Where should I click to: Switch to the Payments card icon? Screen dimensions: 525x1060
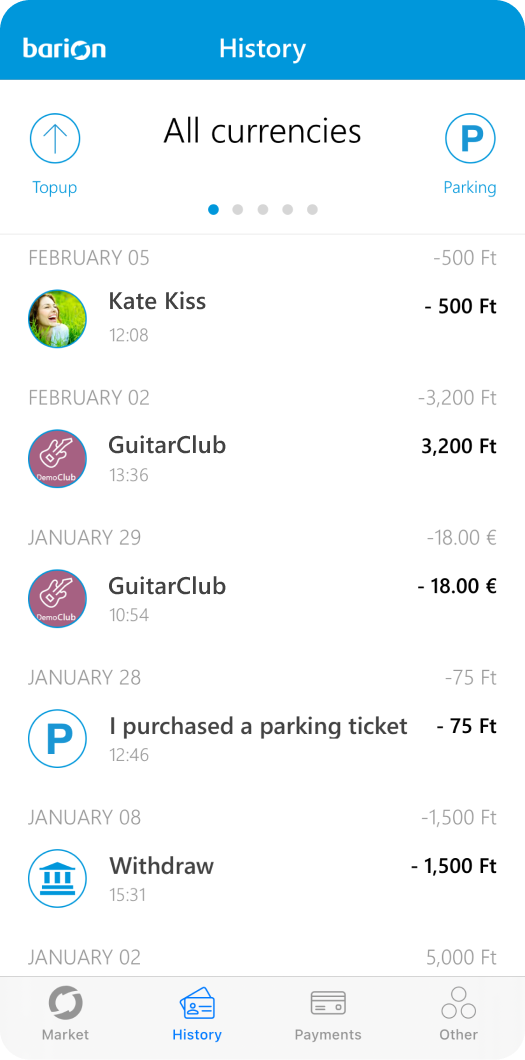pyautogui.click(x=328, y=1003)
